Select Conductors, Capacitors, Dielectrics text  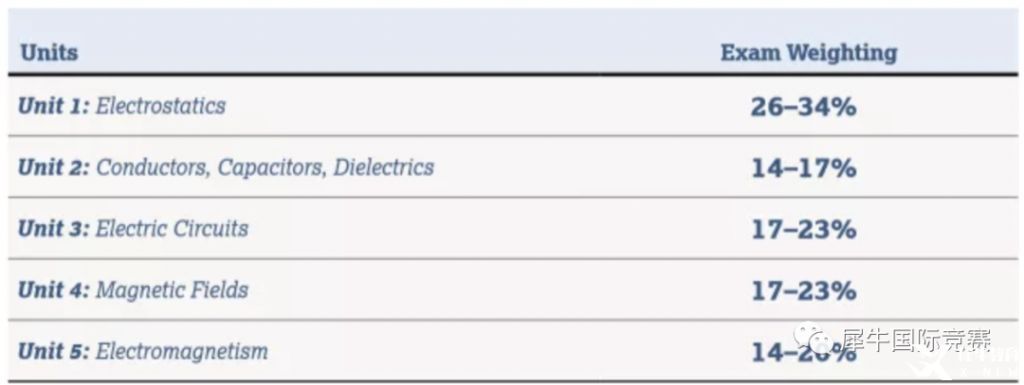click(265, 168)
